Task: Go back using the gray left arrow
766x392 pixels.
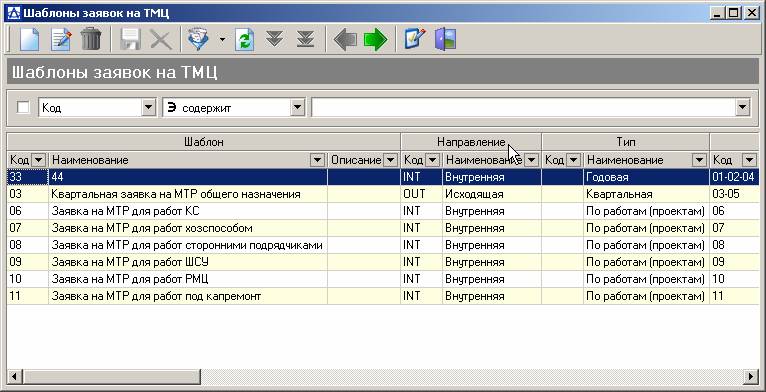Action: coord(345,40)
